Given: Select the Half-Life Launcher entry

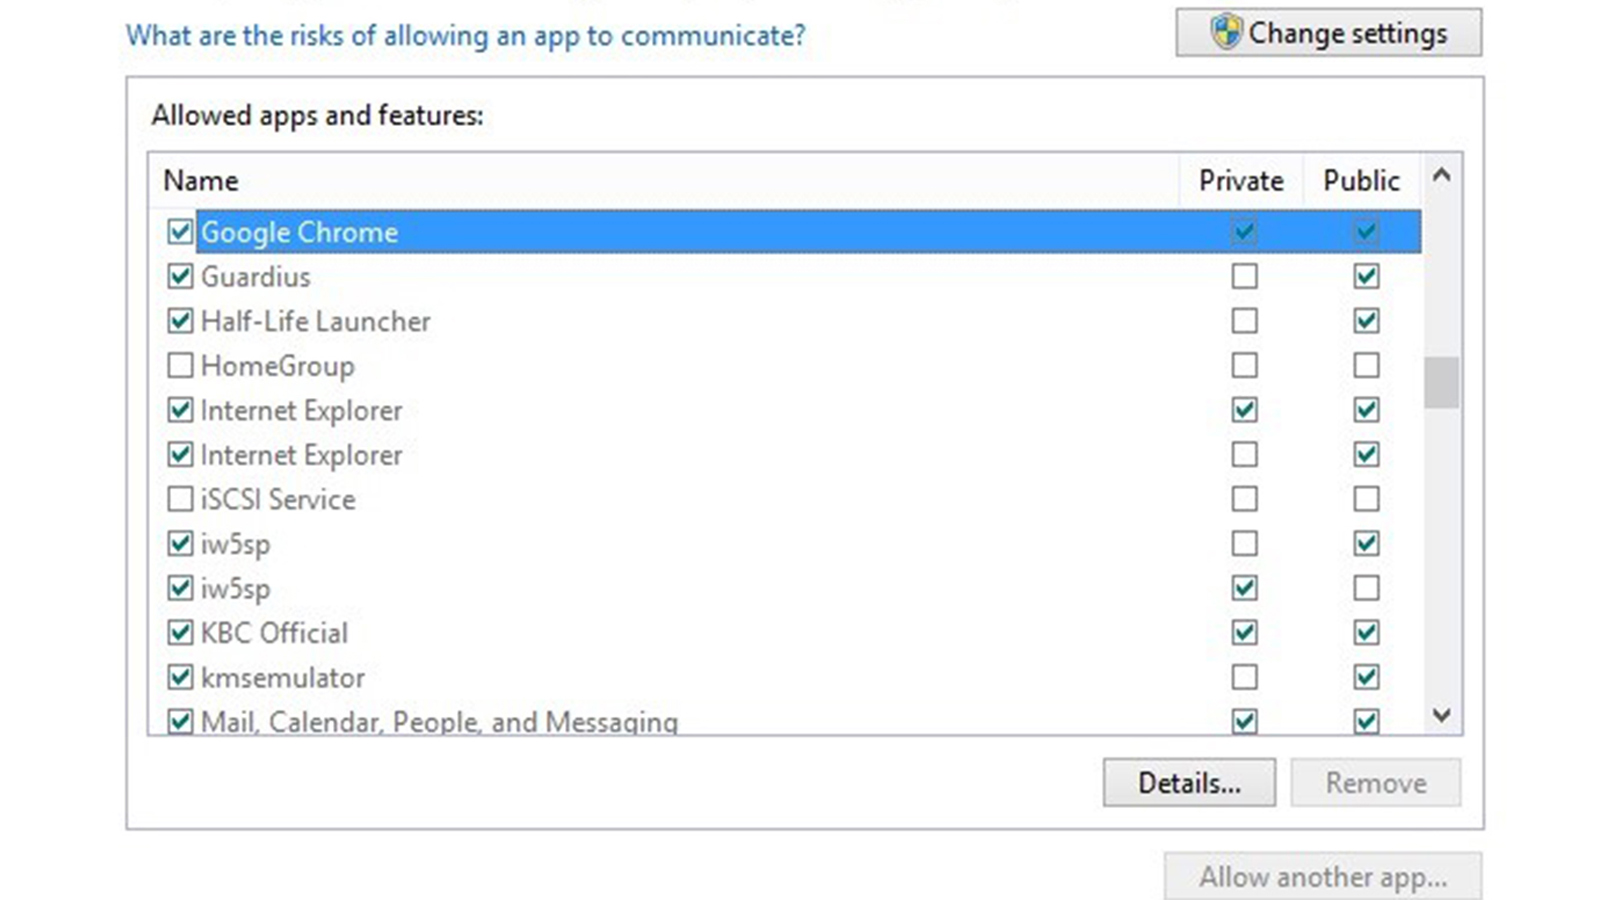Looking at the screenshot, I should [316, 321].
